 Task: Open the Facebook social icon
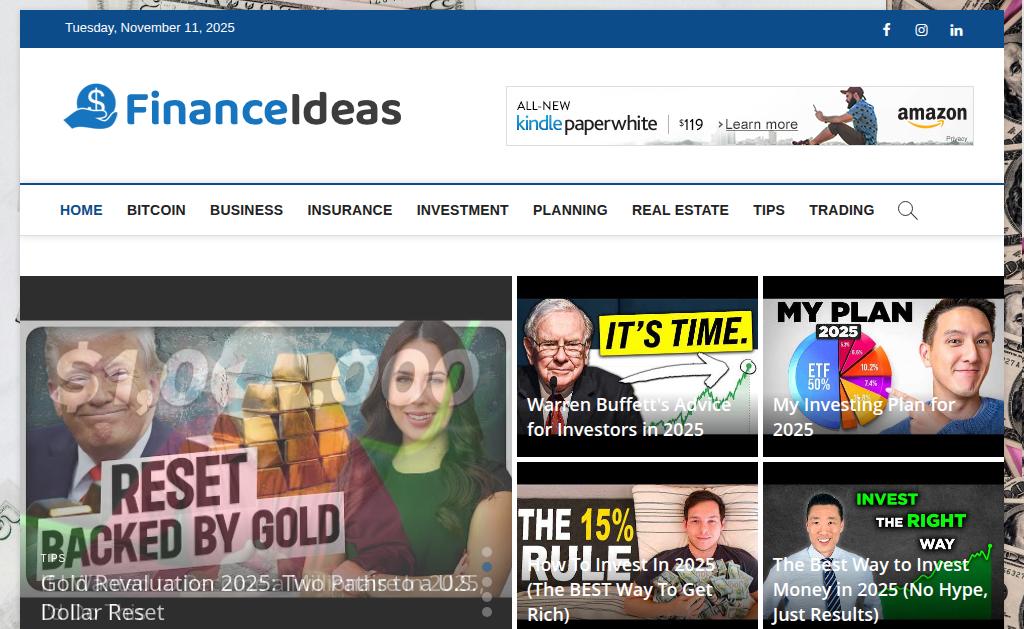pos(886,30)
